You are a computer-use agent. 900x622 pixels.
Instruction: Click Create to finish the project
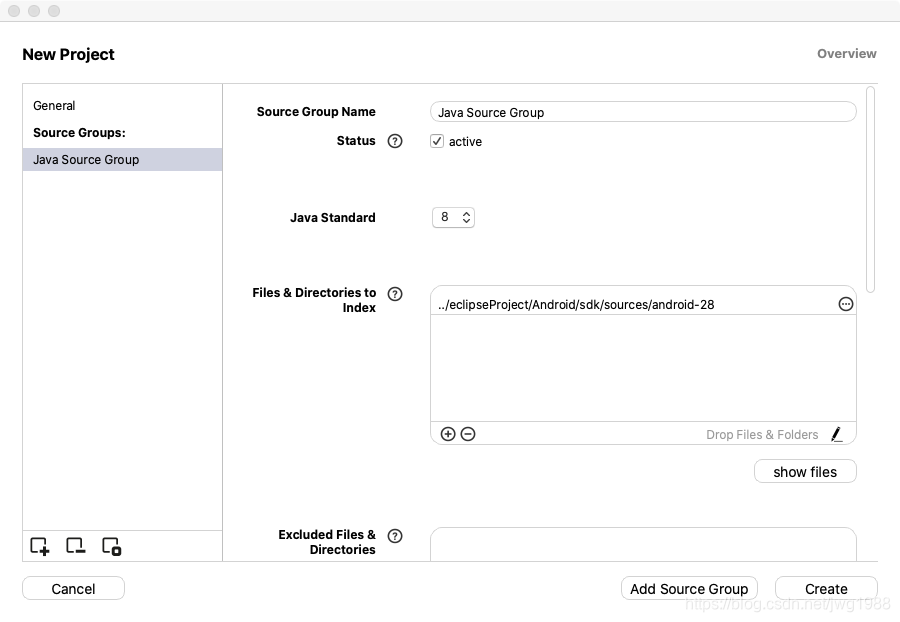point(826,589)
